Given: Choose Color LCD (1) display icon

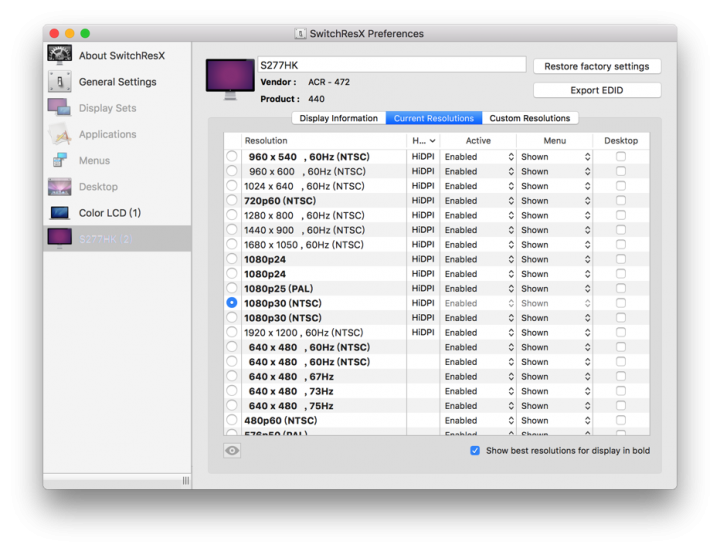Looking at the screenshot, I should point(60,213).
